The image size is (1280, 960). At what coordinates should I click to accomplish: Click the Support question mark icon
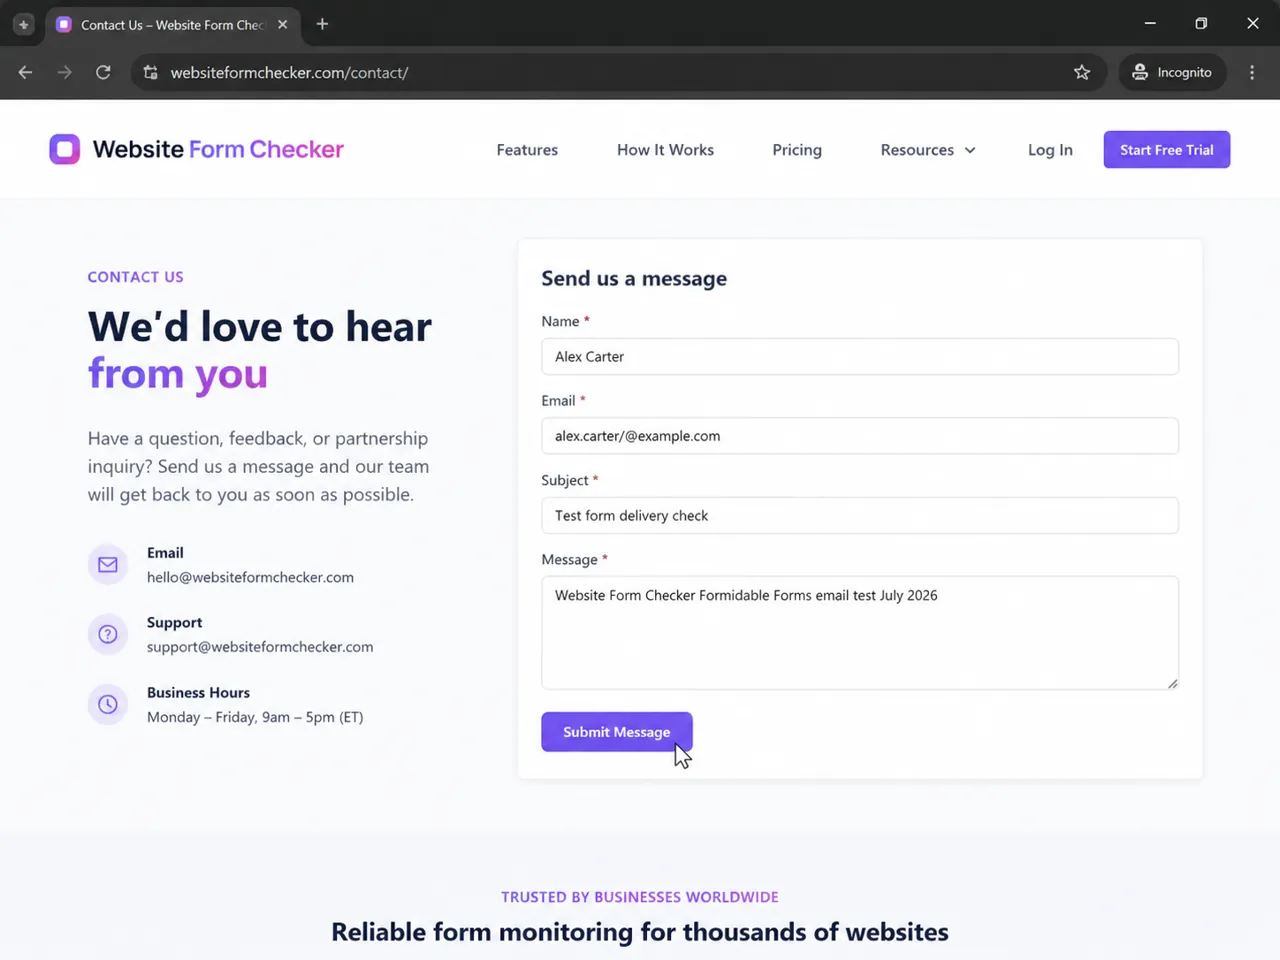[x=108, y=634]
